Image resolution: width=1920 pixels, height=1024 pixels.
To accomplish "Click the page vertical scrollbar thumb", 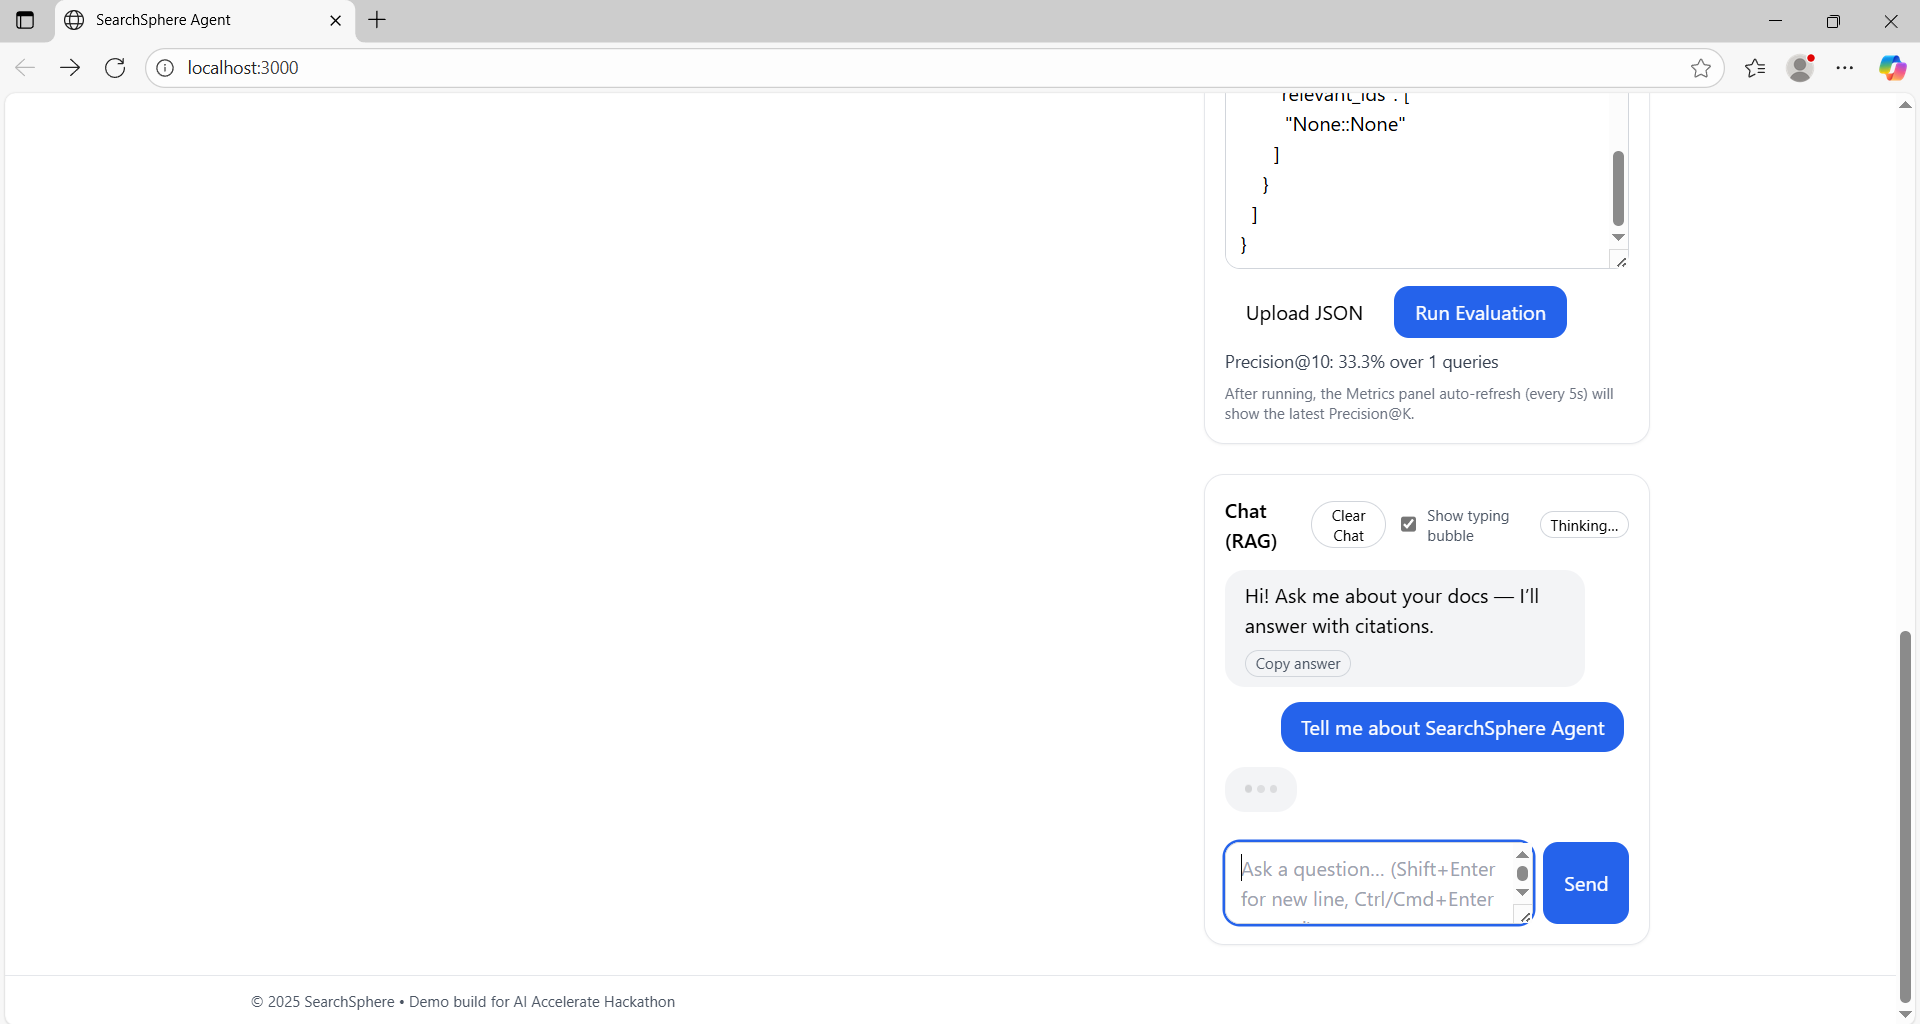I will point(1905,816).
